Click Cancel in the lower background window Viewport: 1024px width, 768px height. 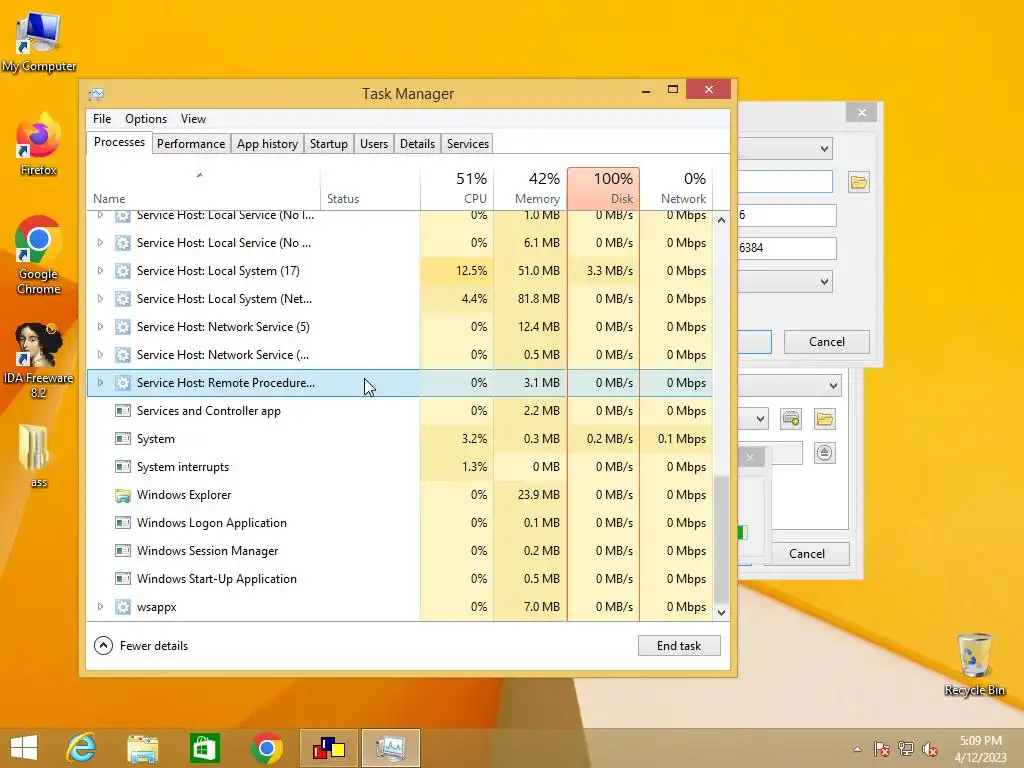807,554
